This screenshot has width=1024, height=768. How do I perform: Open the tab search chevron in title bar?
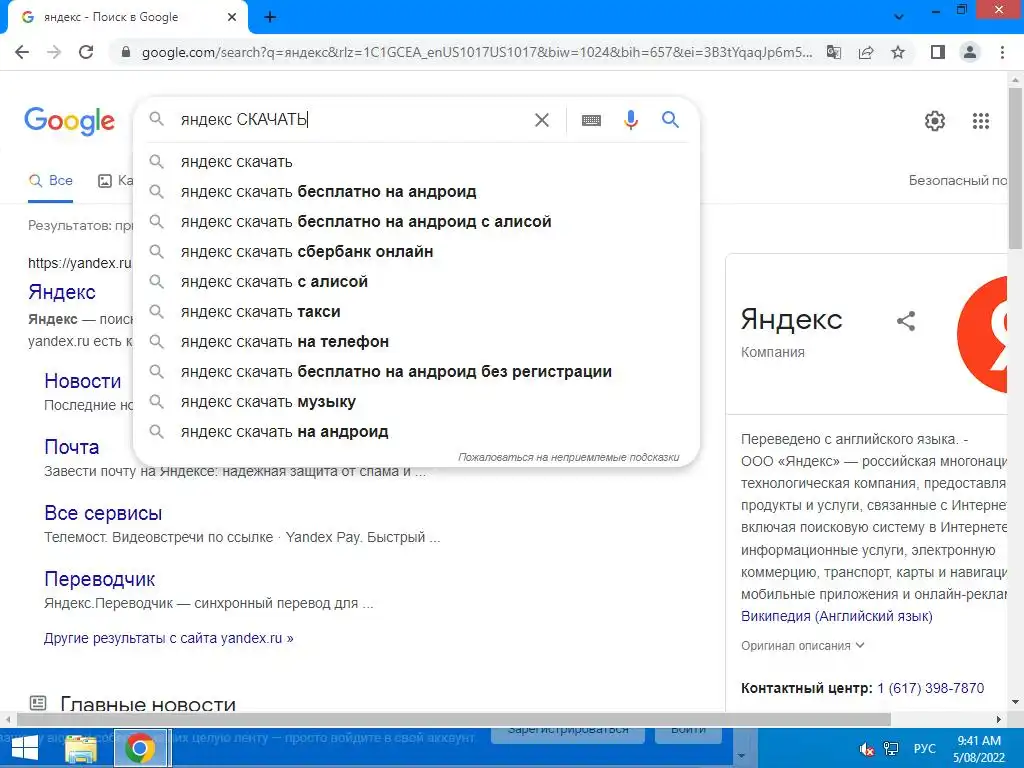pyautogui.click(x=899, y=17)
